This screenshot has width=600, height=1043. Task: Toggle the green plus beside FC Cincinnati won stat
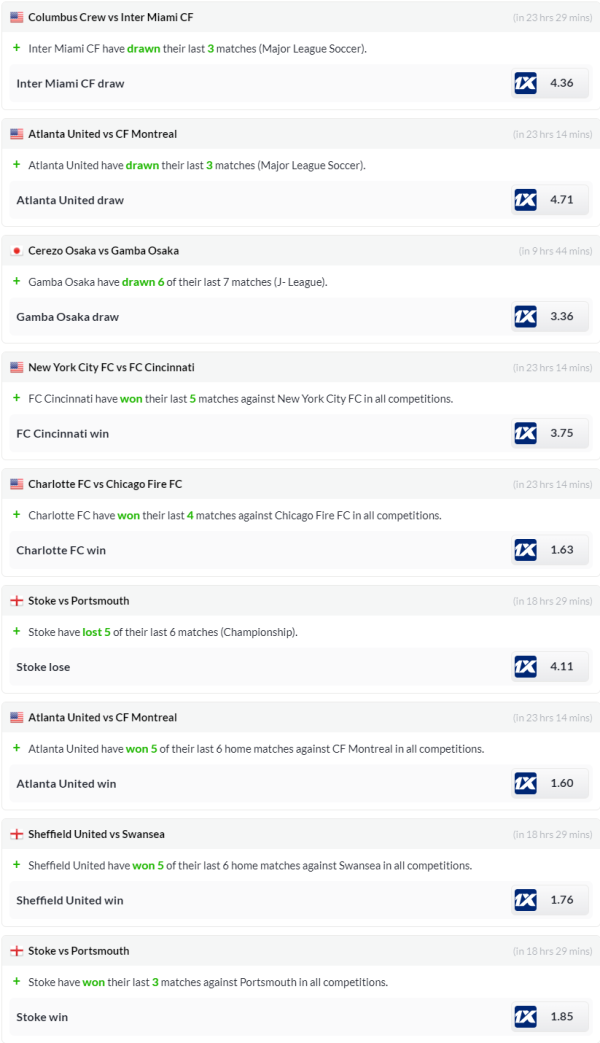(17, 398)
